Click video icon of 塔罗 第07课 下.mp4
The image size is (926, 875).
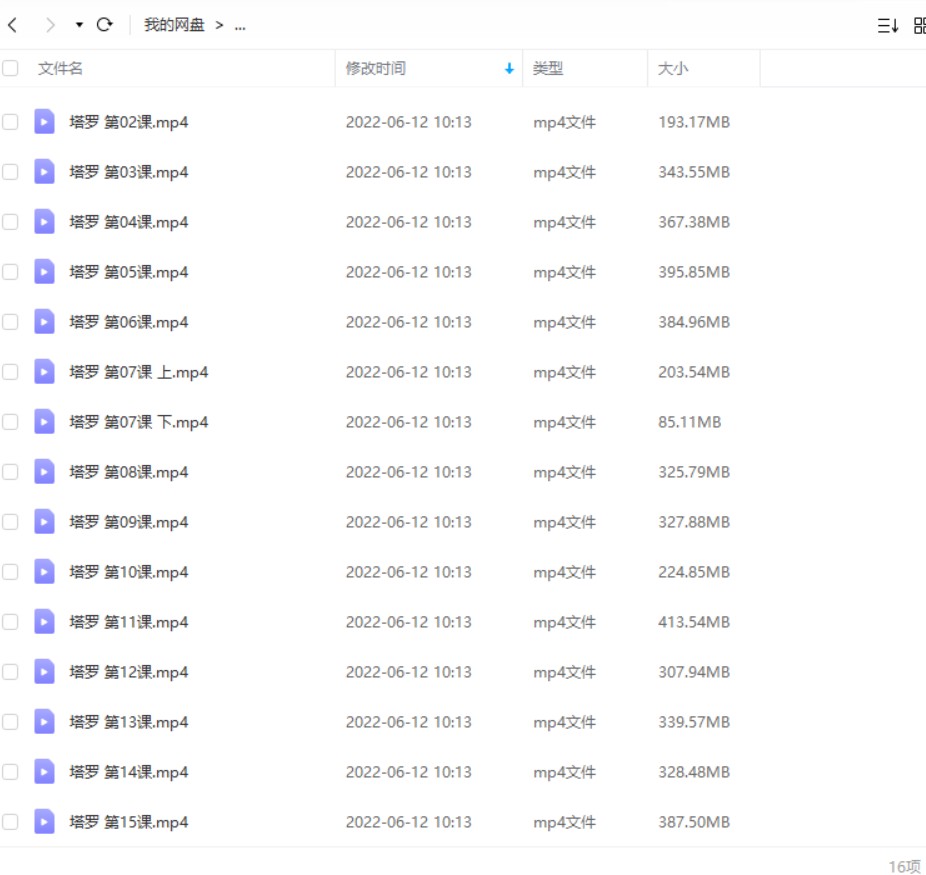point(44,422)
